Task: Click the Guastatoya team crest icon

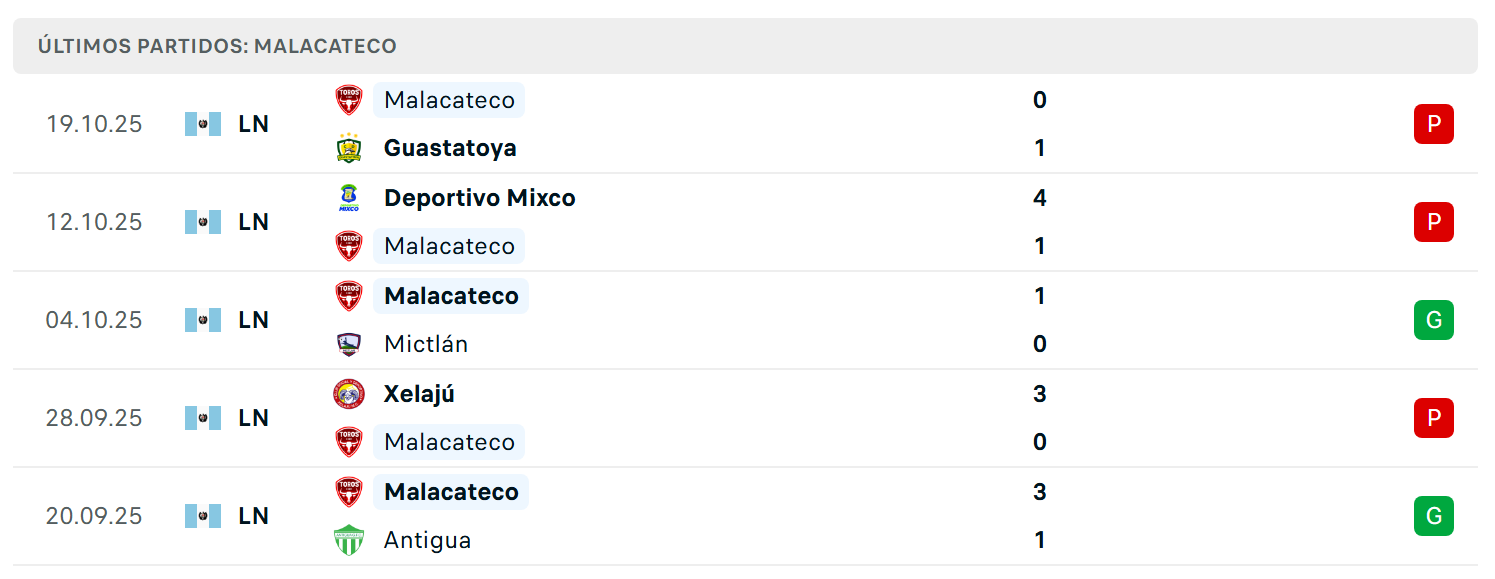Action: pos(349,148)
